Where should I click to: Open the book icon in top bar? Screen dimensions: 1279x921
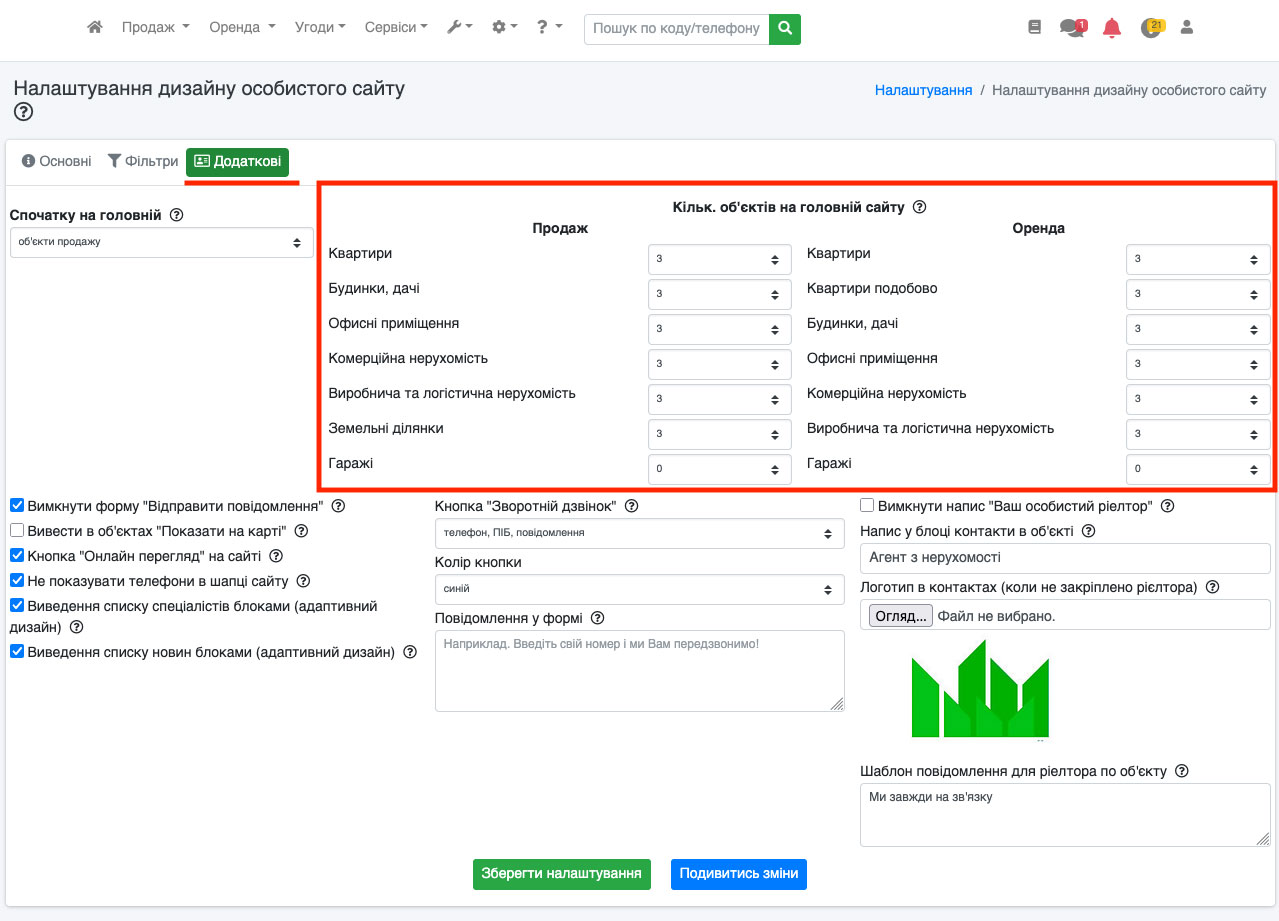click(1035, 28)
